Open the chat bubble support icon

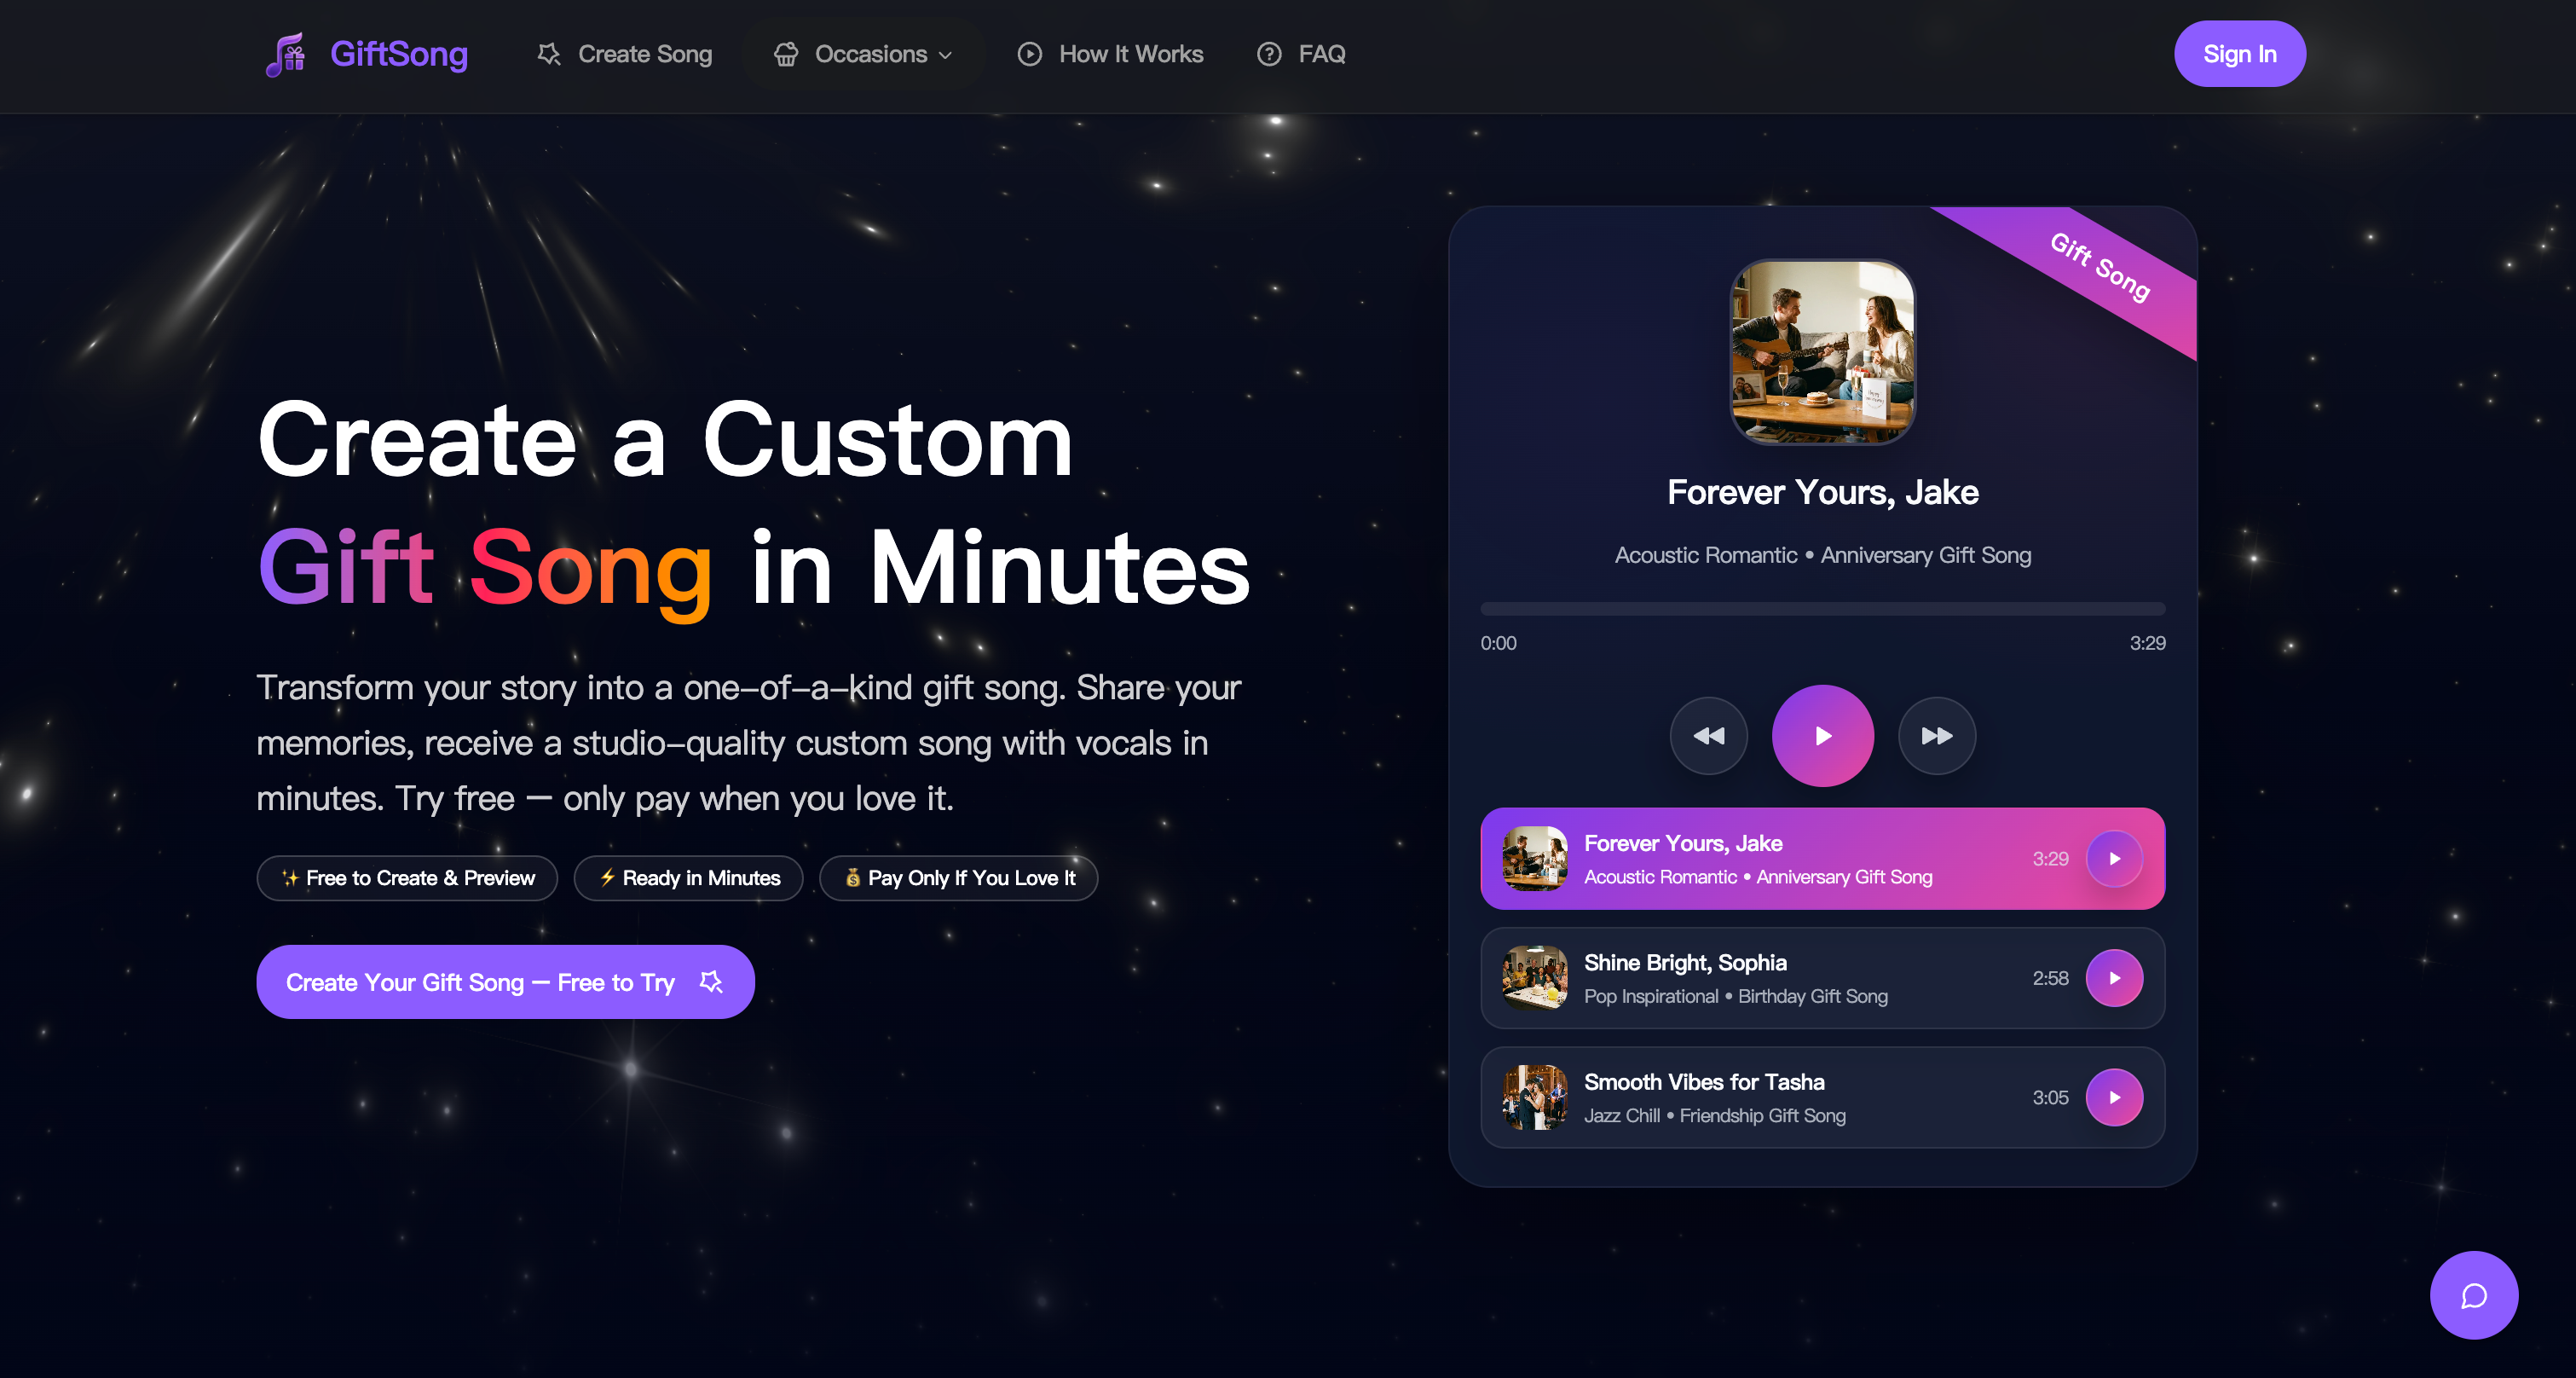(2473, 1295)
